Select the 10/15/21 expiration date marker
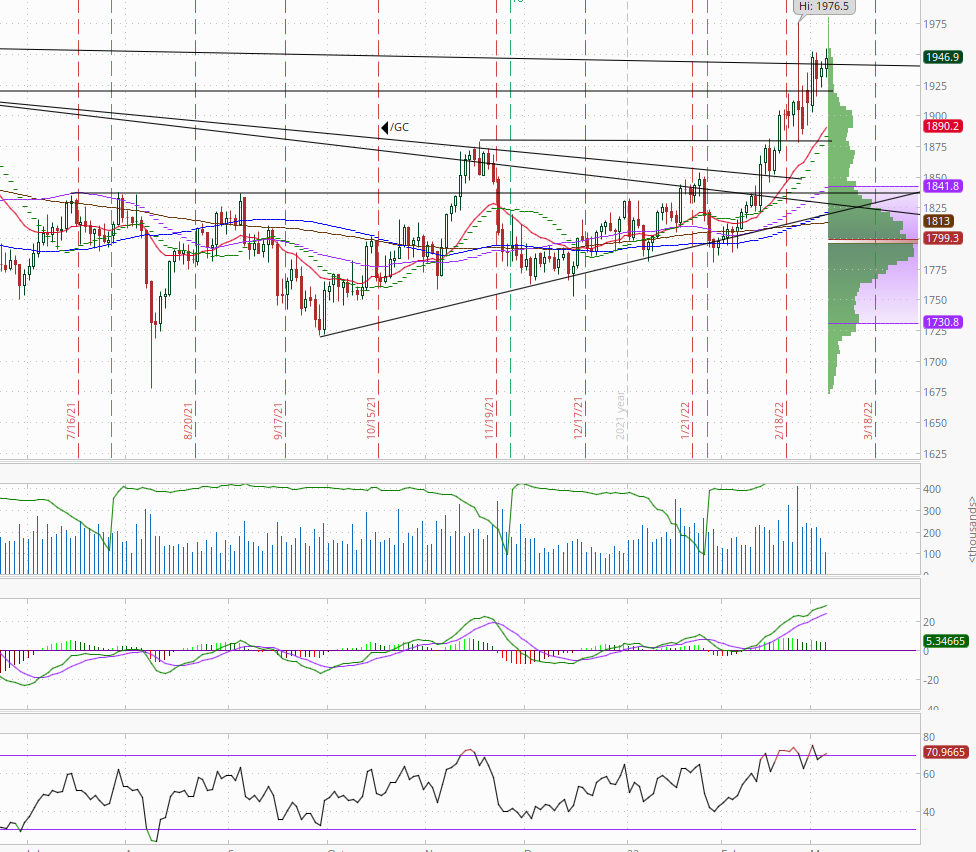Viewport: 976px width, 852px height. (x=372, y=418)
